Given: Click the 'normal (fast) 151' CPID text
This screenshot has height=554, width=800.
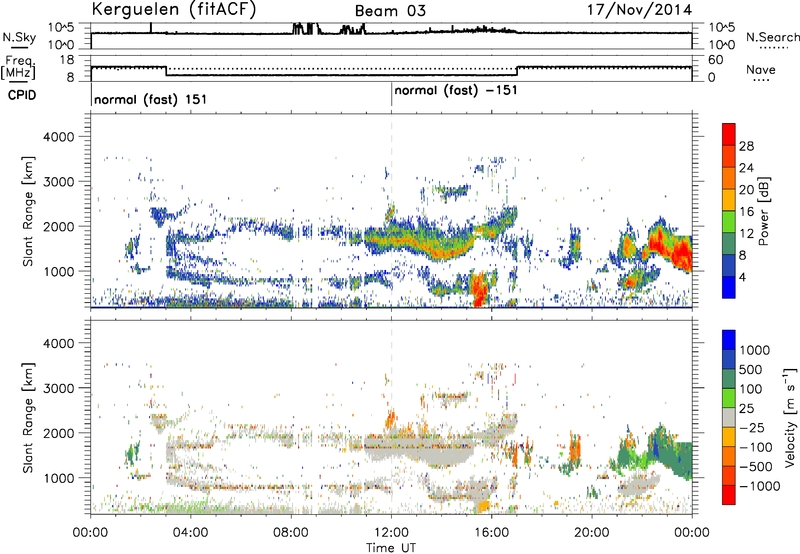Looking at the screenshot, I should point(151,99).
